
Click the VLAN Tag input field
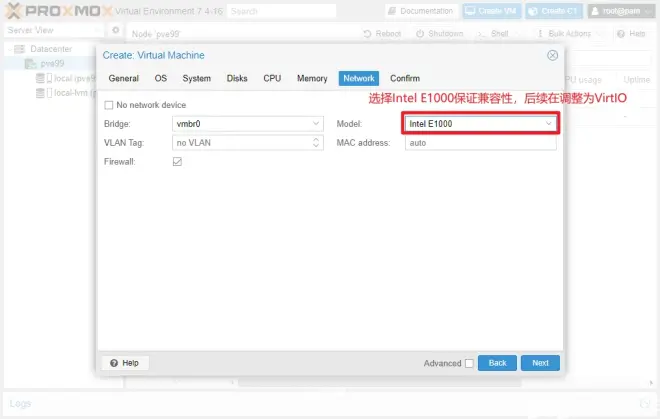point(242,143)
